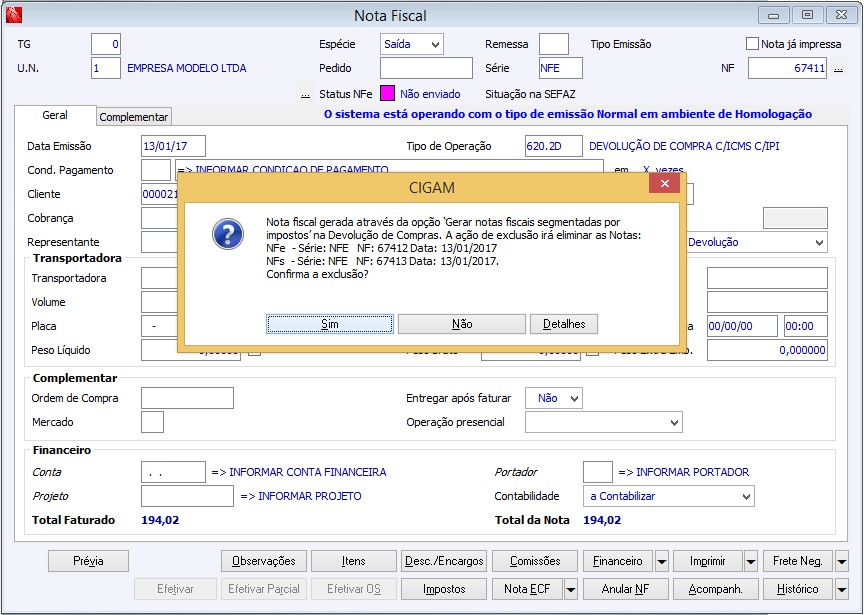This screenshot has width=864, height=615.
Task: Click the Remessa input field
Action: coord(554,44)
